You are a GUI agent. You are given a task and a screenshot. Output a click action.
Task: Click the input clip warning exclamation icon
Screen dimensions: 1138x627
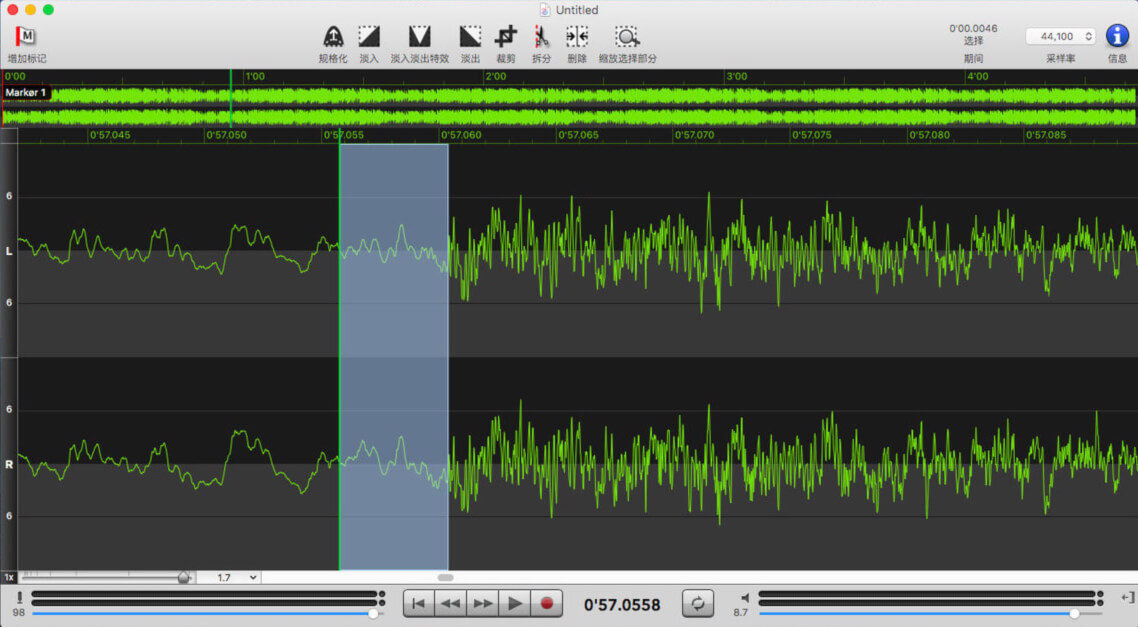(20, 597)
